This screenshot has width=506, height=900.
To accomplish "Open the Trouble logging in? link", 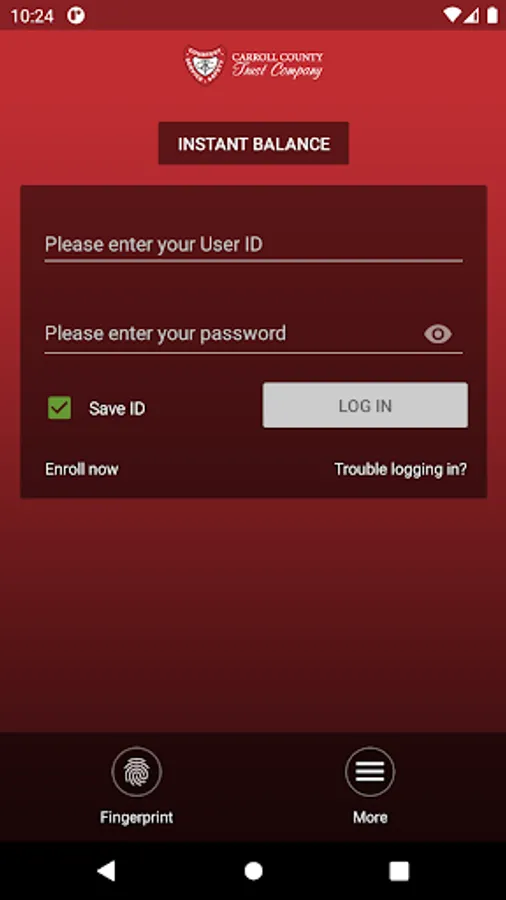I will tap(400, 470).
